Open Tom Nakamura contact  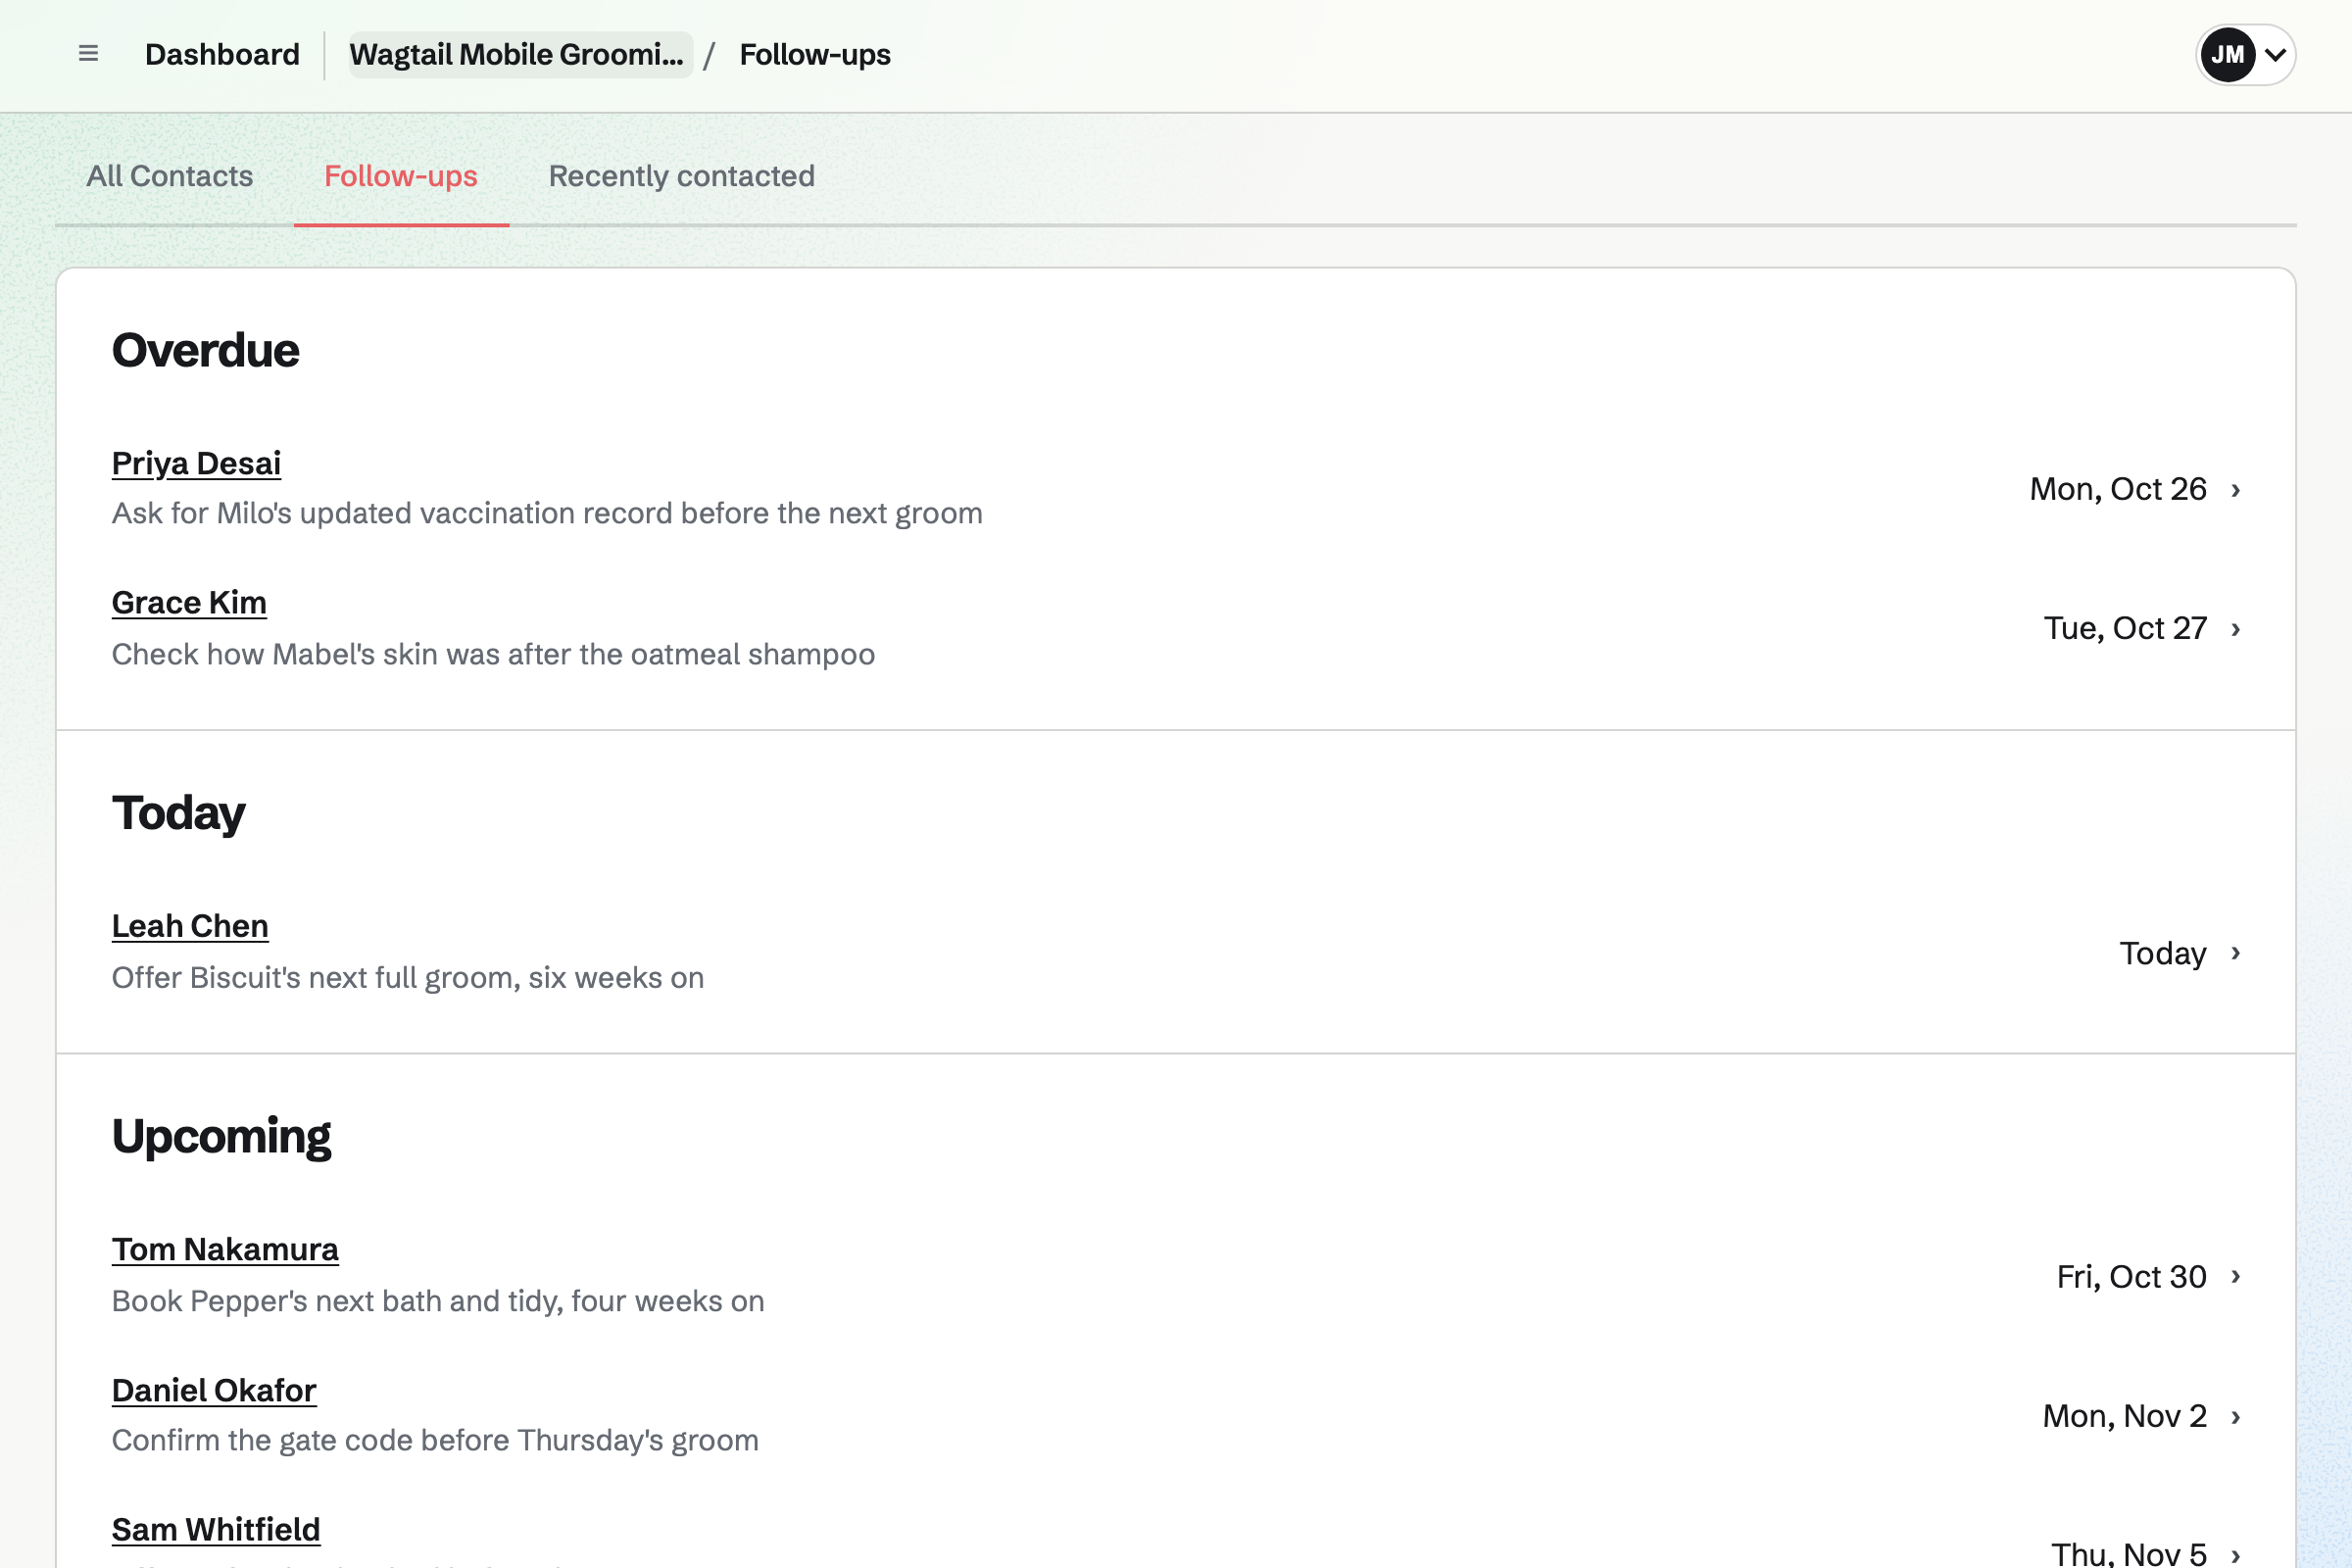point(225,1249)
